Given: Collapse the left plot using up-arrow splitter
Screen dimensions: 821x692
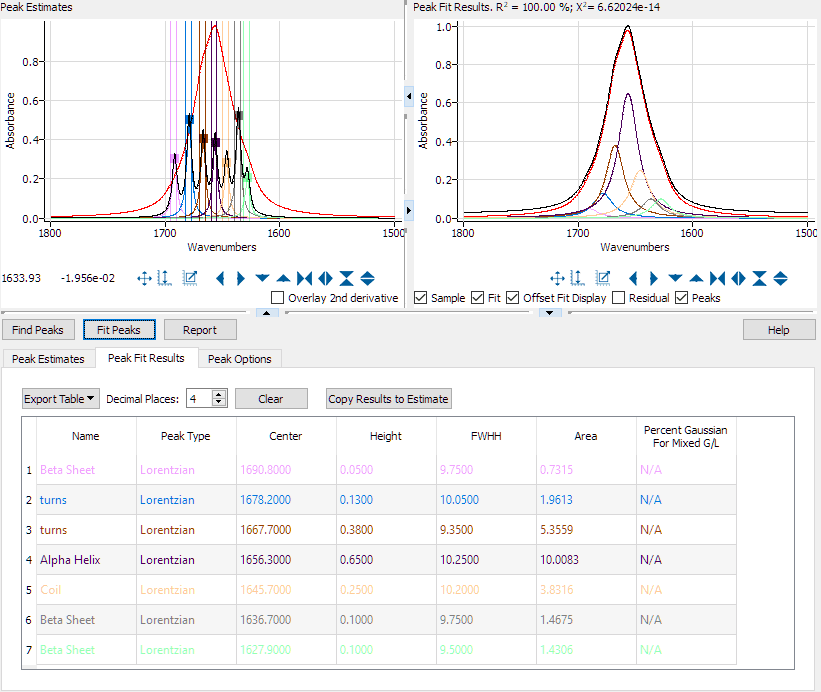Looking at the screenshot, I should click(267, 313).
